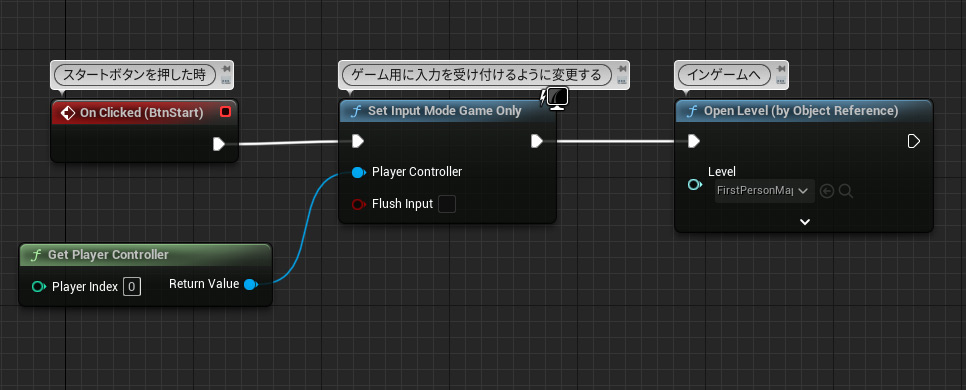The height and width of the screenshot is (390, 966).
Task: Click the On Clicked (BtnStart) event icon
Action: pyautogui.click(x=68, y=113)
